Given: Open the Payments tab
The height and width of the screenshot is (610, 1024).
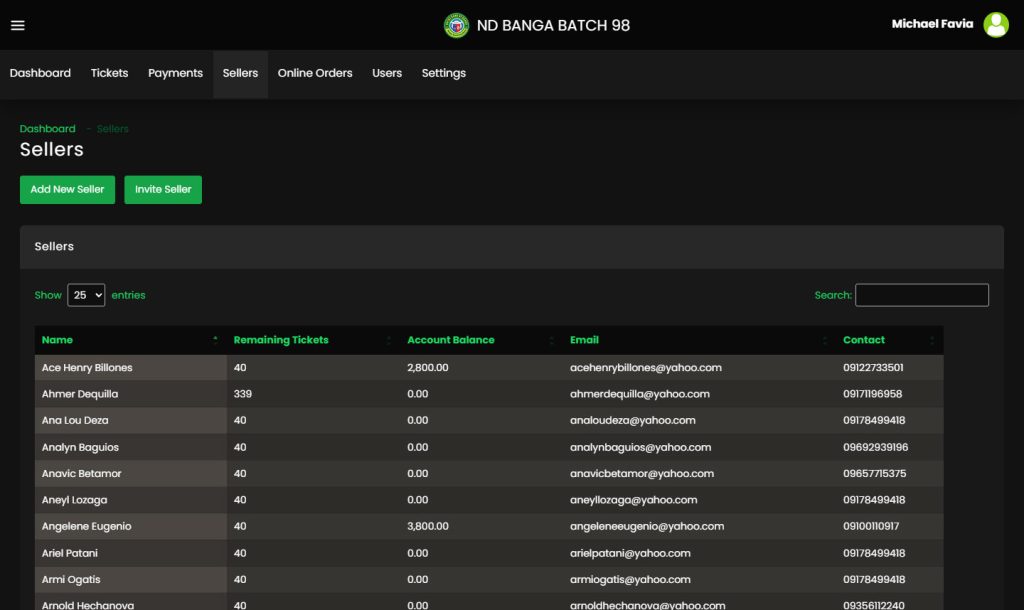Looking at the screenshot, I should [x=175, y=73].
